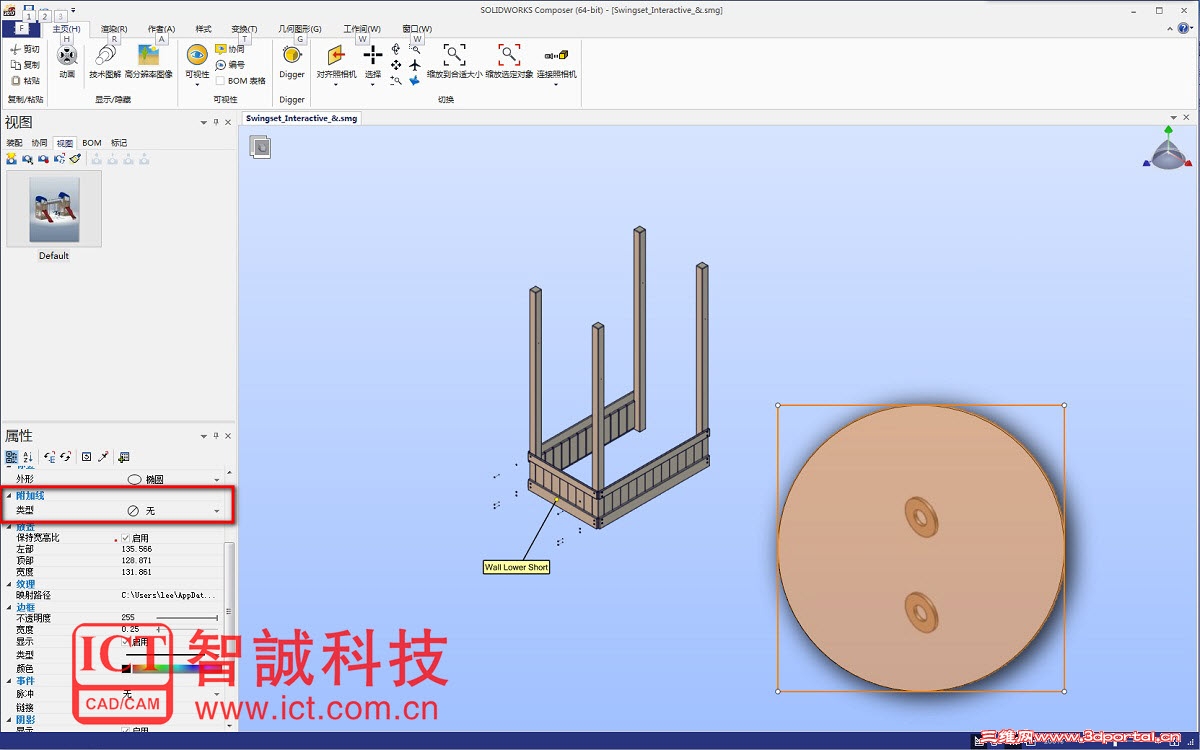Click the 编号 (Callout numbering) button
Image resolution: width=1200 pixels, height=750 pixels.
pyautogui.click(x=230, y=65)
